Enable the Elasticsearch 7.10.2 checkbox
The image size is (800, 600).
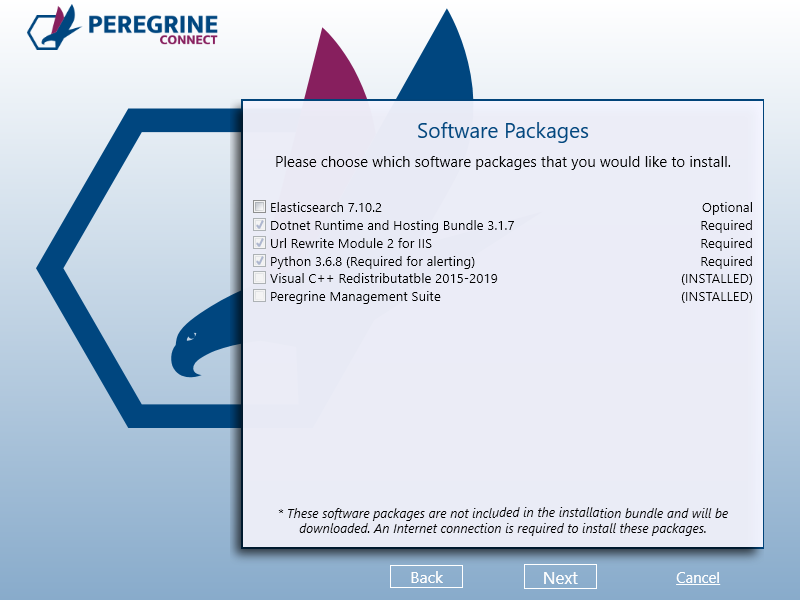[x=259, y=207]
